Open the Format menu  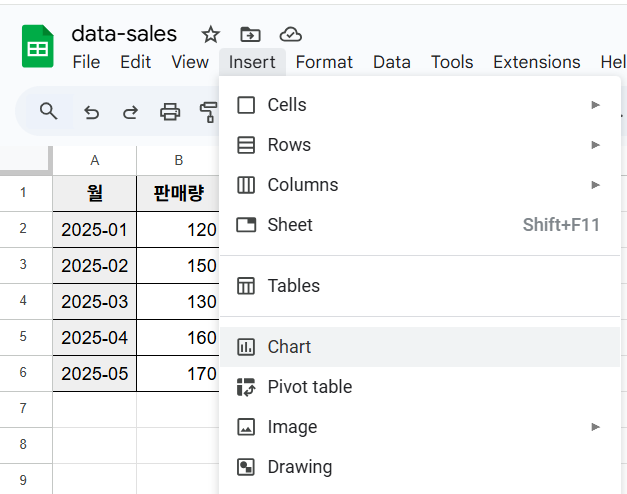click(324, 62)
